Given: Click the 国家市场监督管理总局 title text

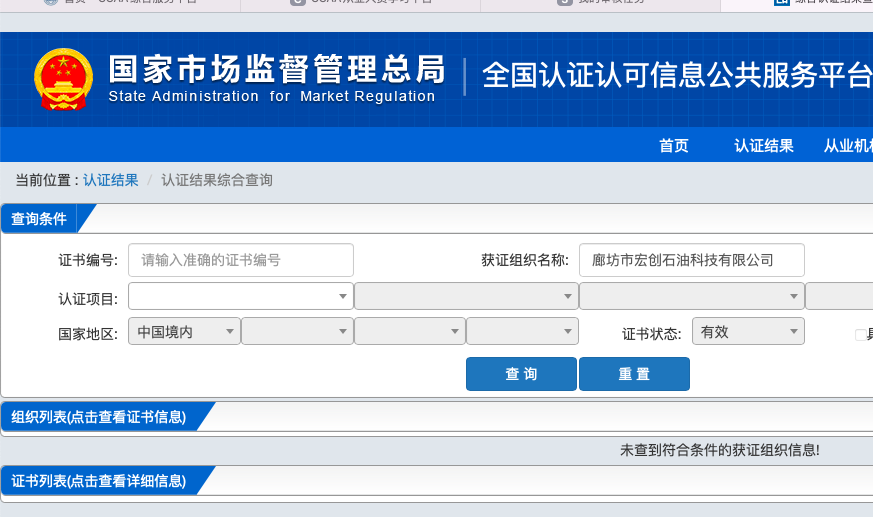Looking at the screenshot, I should click(x=277, y=69).
